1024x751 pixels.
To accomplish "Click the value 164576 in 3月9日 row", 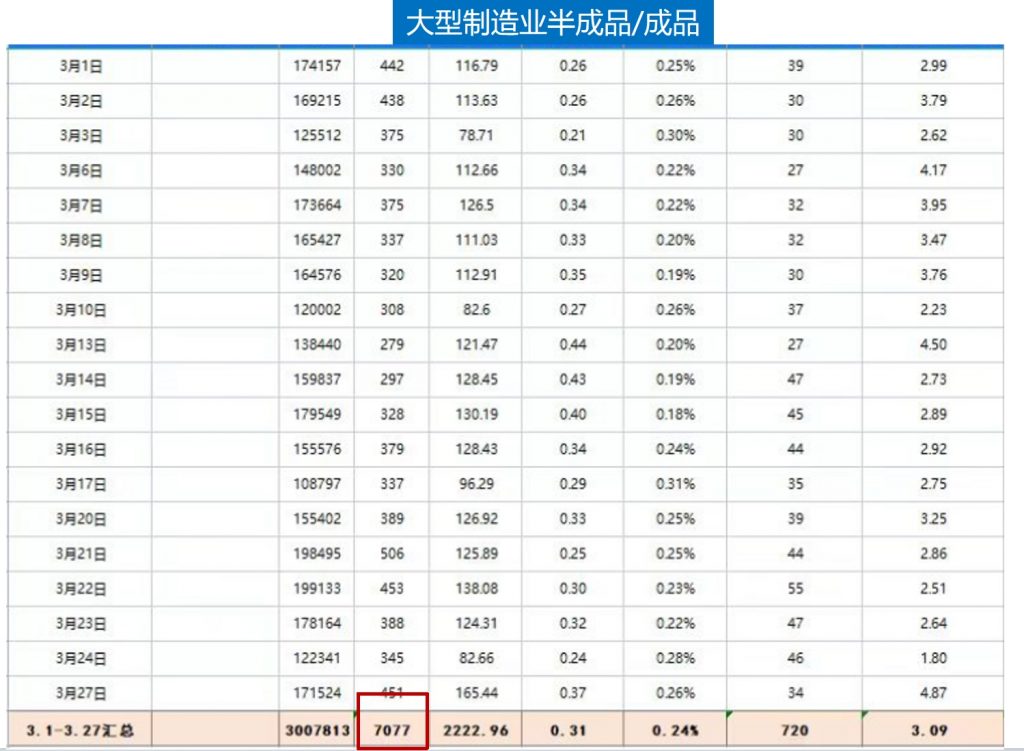I will click(317, 275).
